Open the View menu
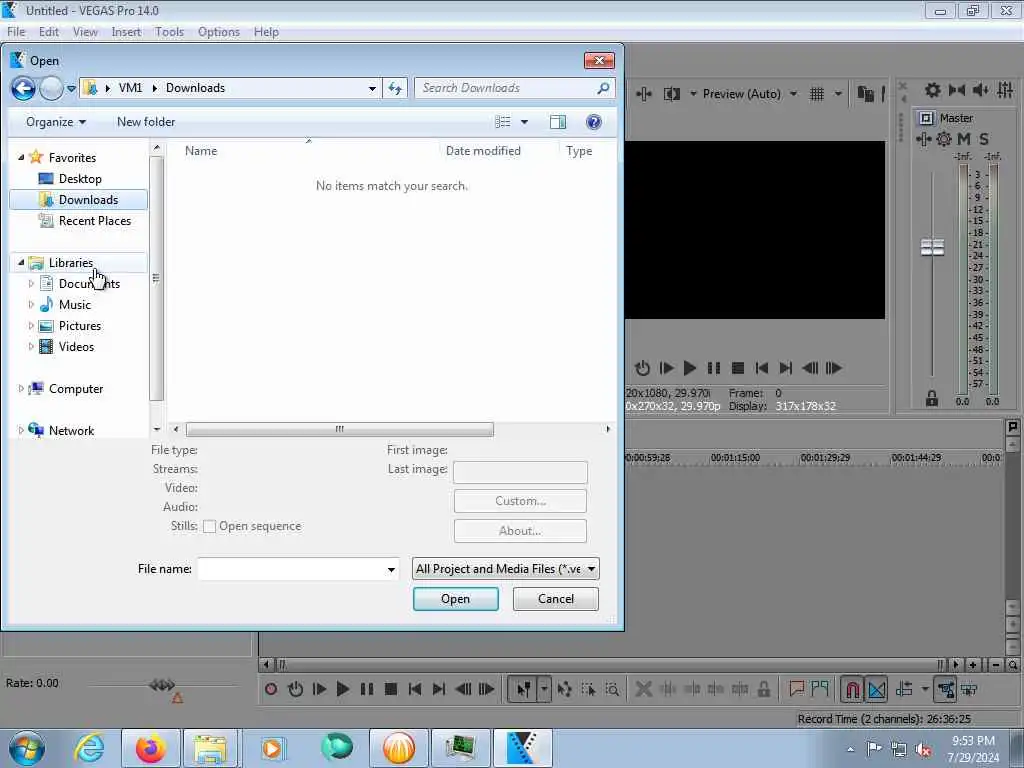This screenshot has width=1024, height=768. [85, 32]
